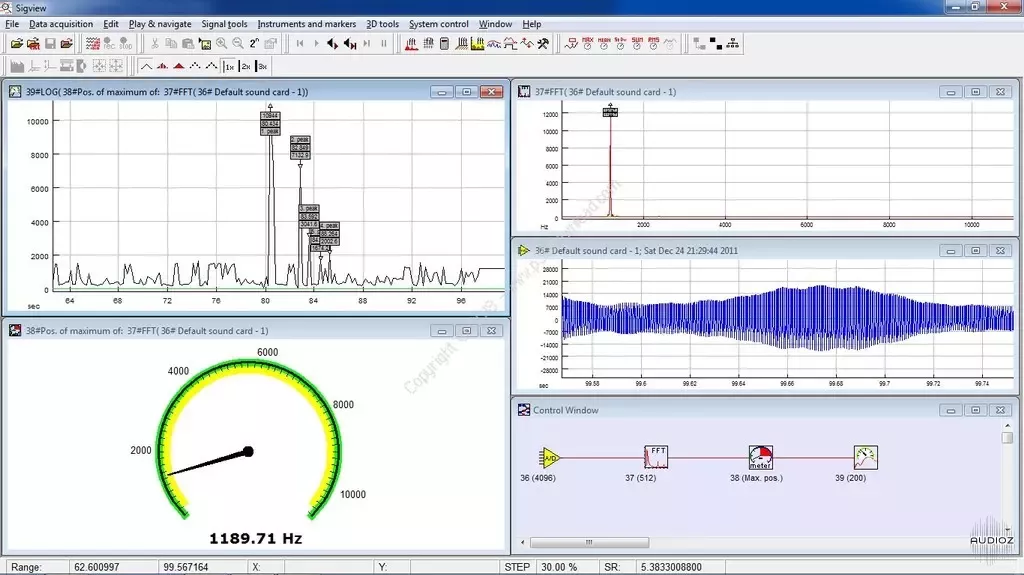Select the filled red area graph style
Image resolution: width=1024 pixels, height=575 pixels.
click(178, 66)
